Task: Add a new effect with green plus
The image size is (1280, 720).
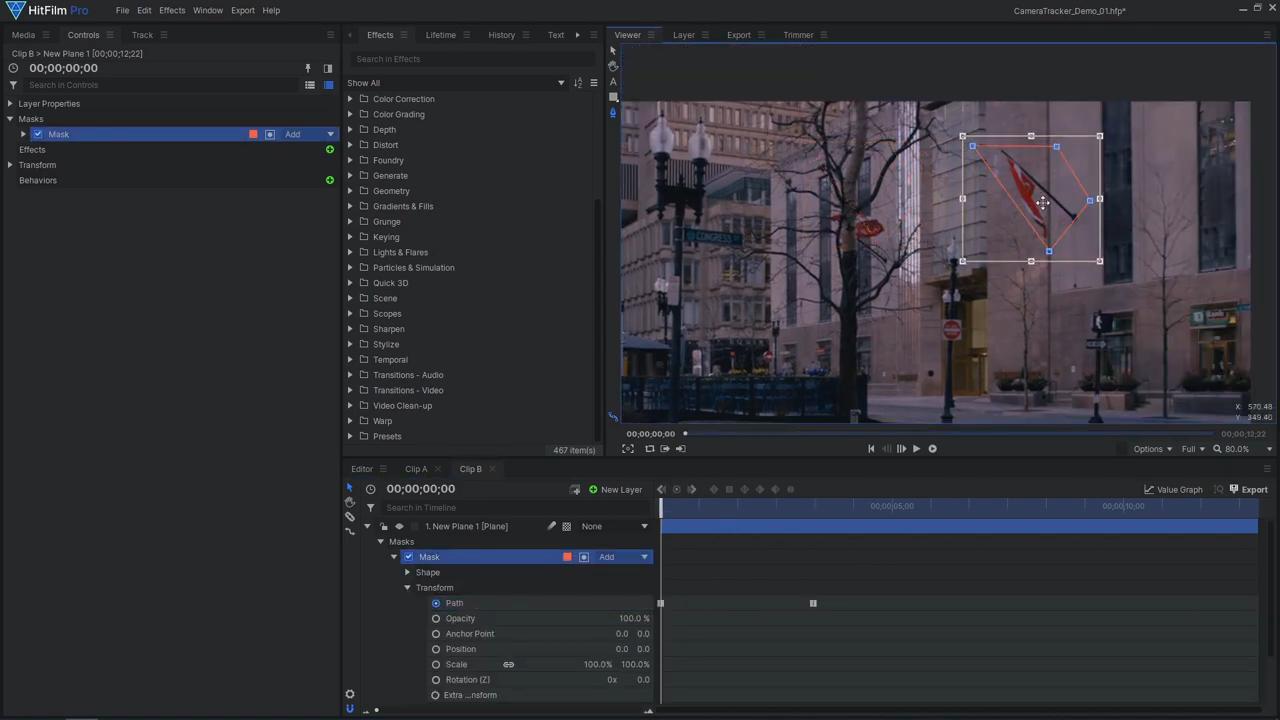Action: coord(330,150)
